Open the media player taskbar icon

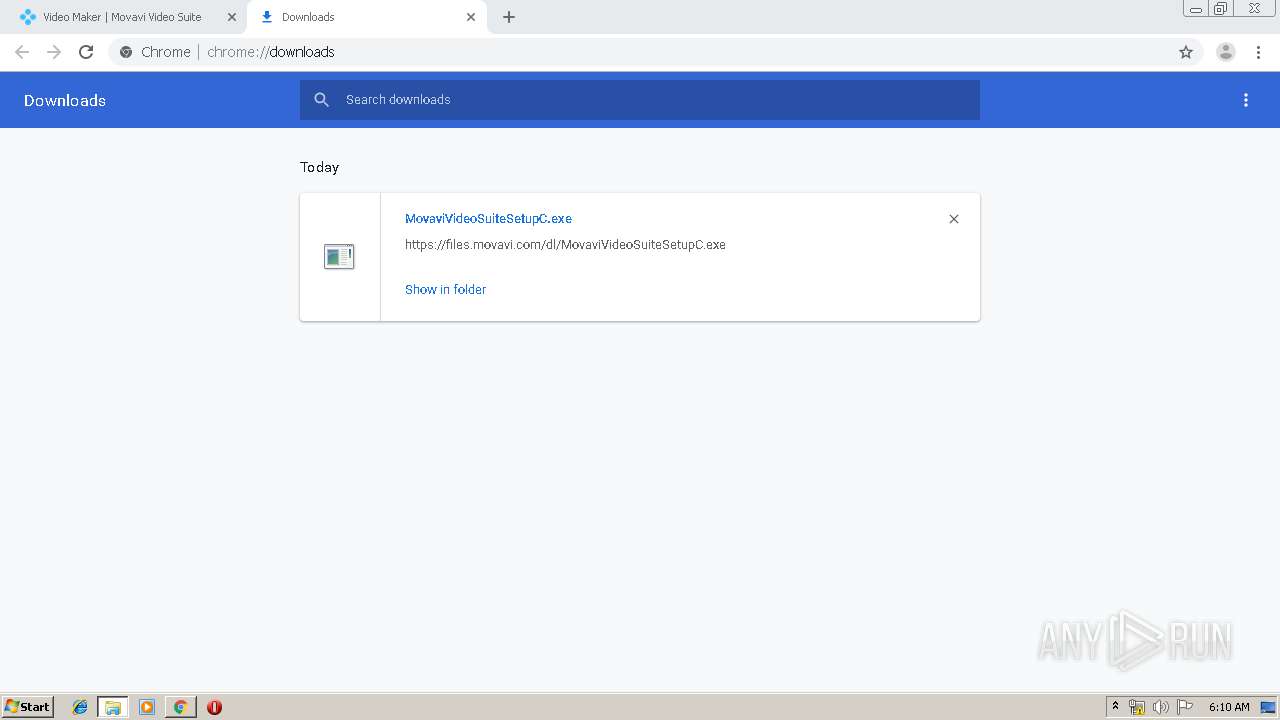[147, 707]
